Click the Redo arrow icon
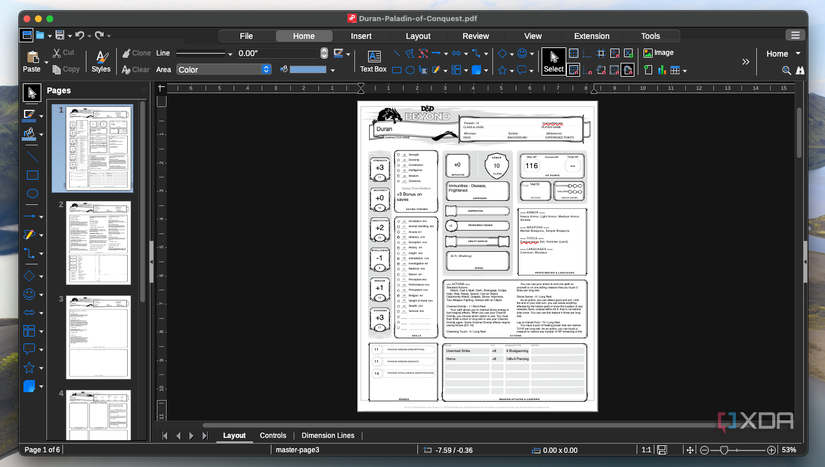Viewport: 825px width, 467px height. pyautogui.click(x=99, y=35)
